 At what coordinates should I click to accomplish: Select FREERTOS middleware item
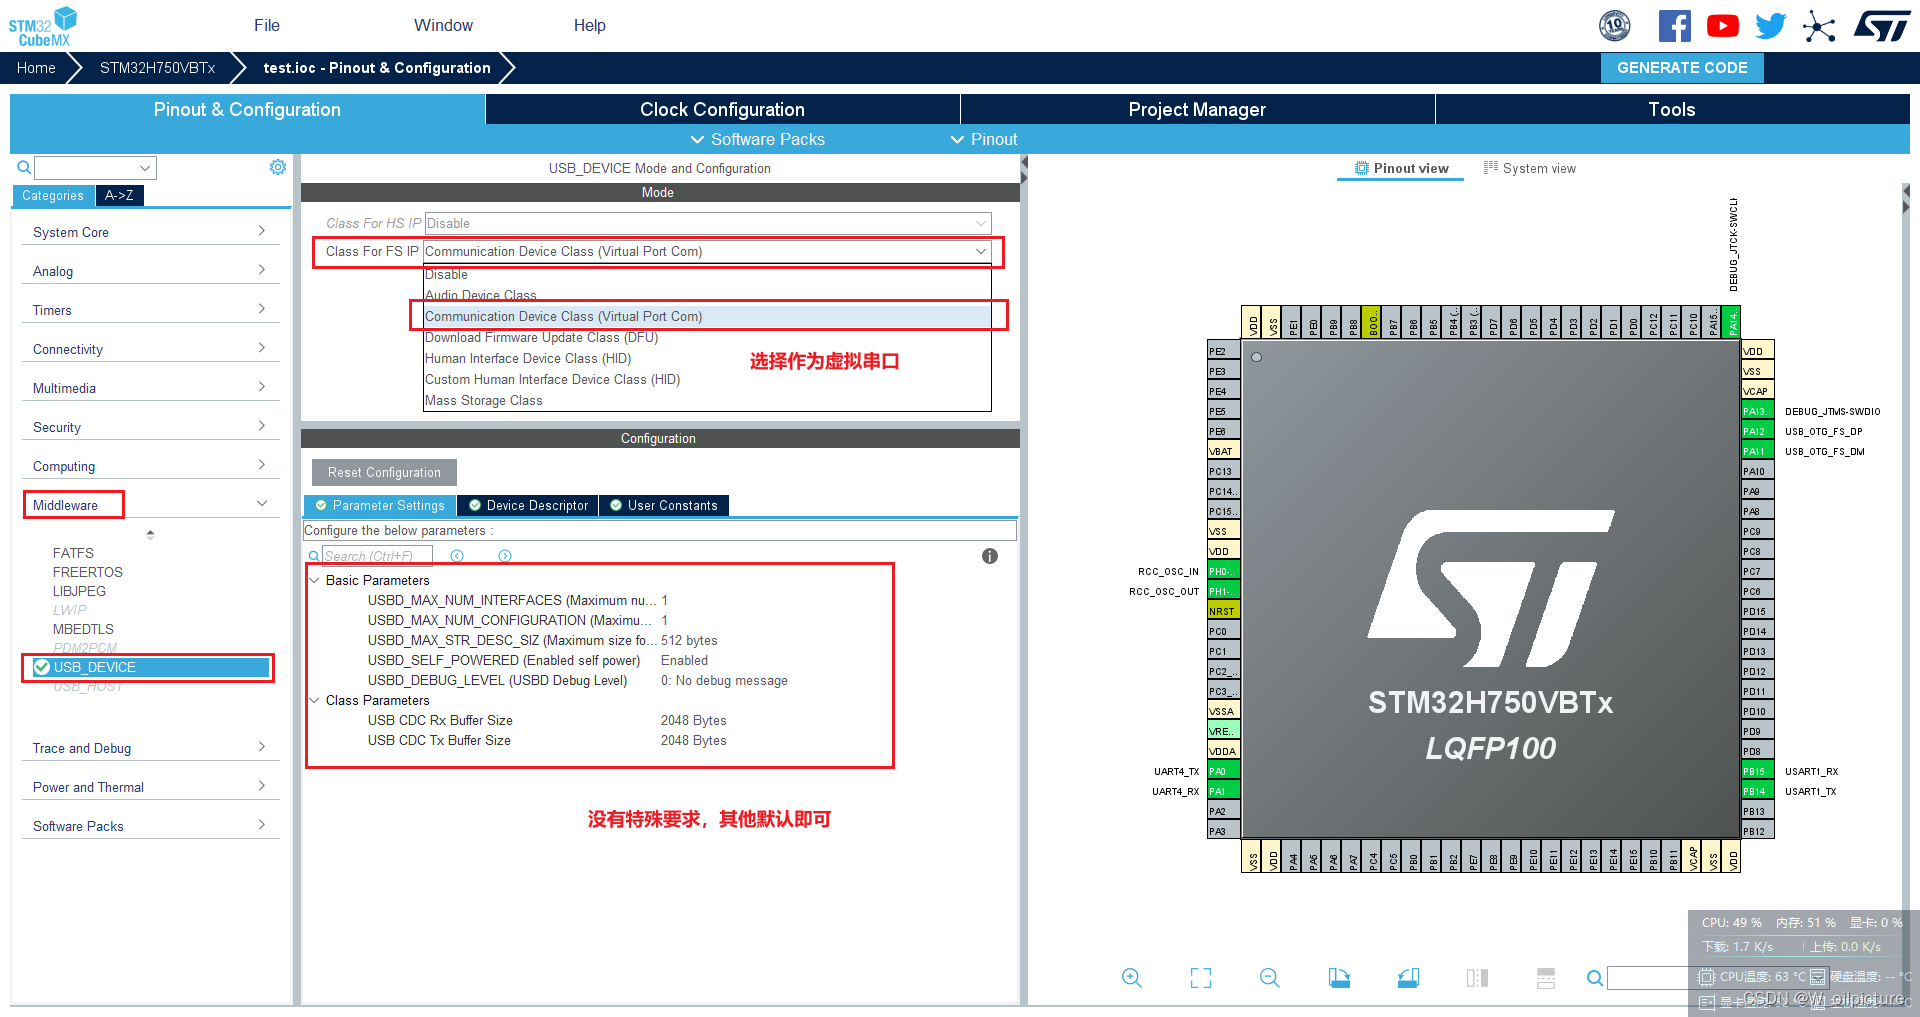pyautogui.click(x=88, y=572)
